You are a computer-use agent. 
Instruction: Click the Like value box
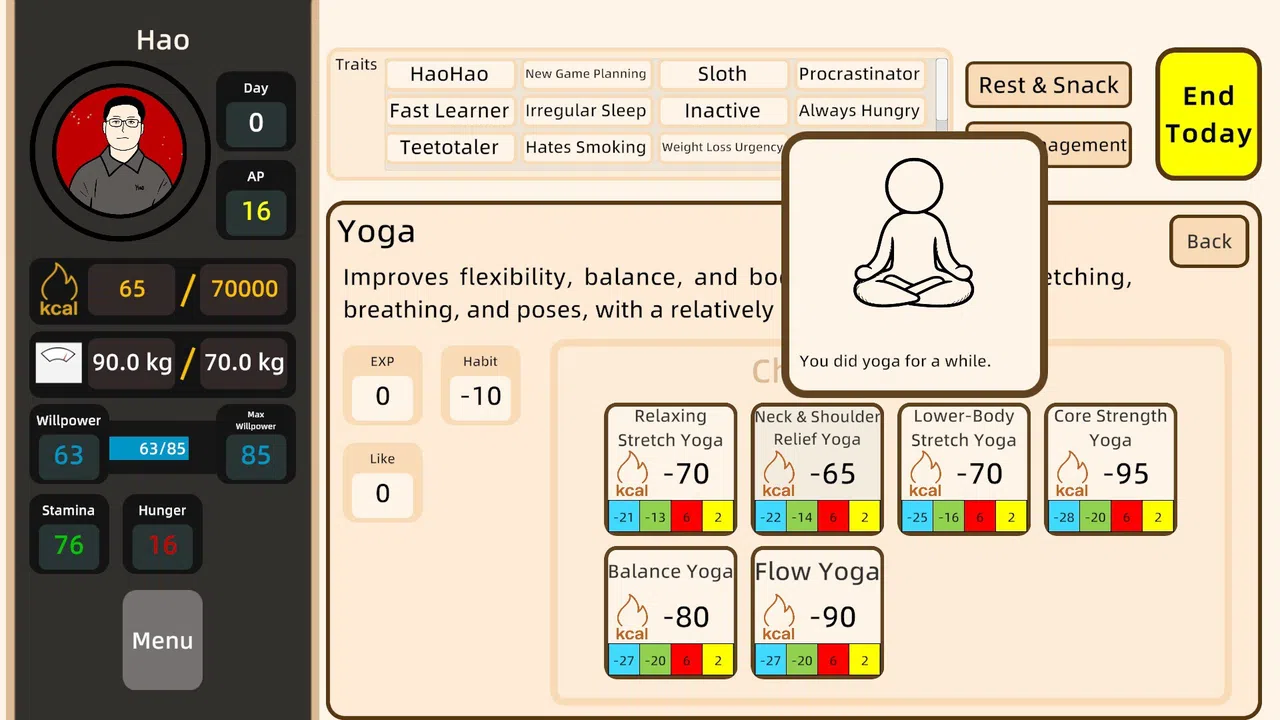[382, 494]
